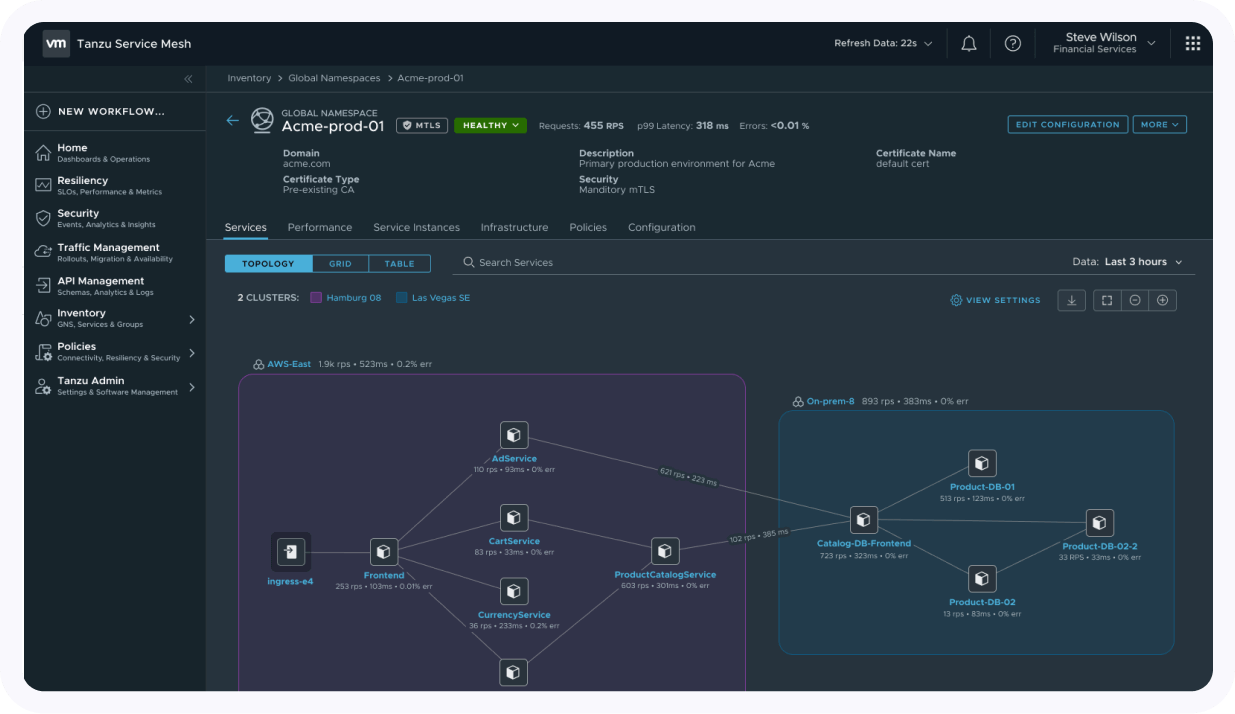This screenshot has height=714, width=1235.
Task: Click the Acme-prod-01 breadcrumb
Action: click(x=430, y=78)
